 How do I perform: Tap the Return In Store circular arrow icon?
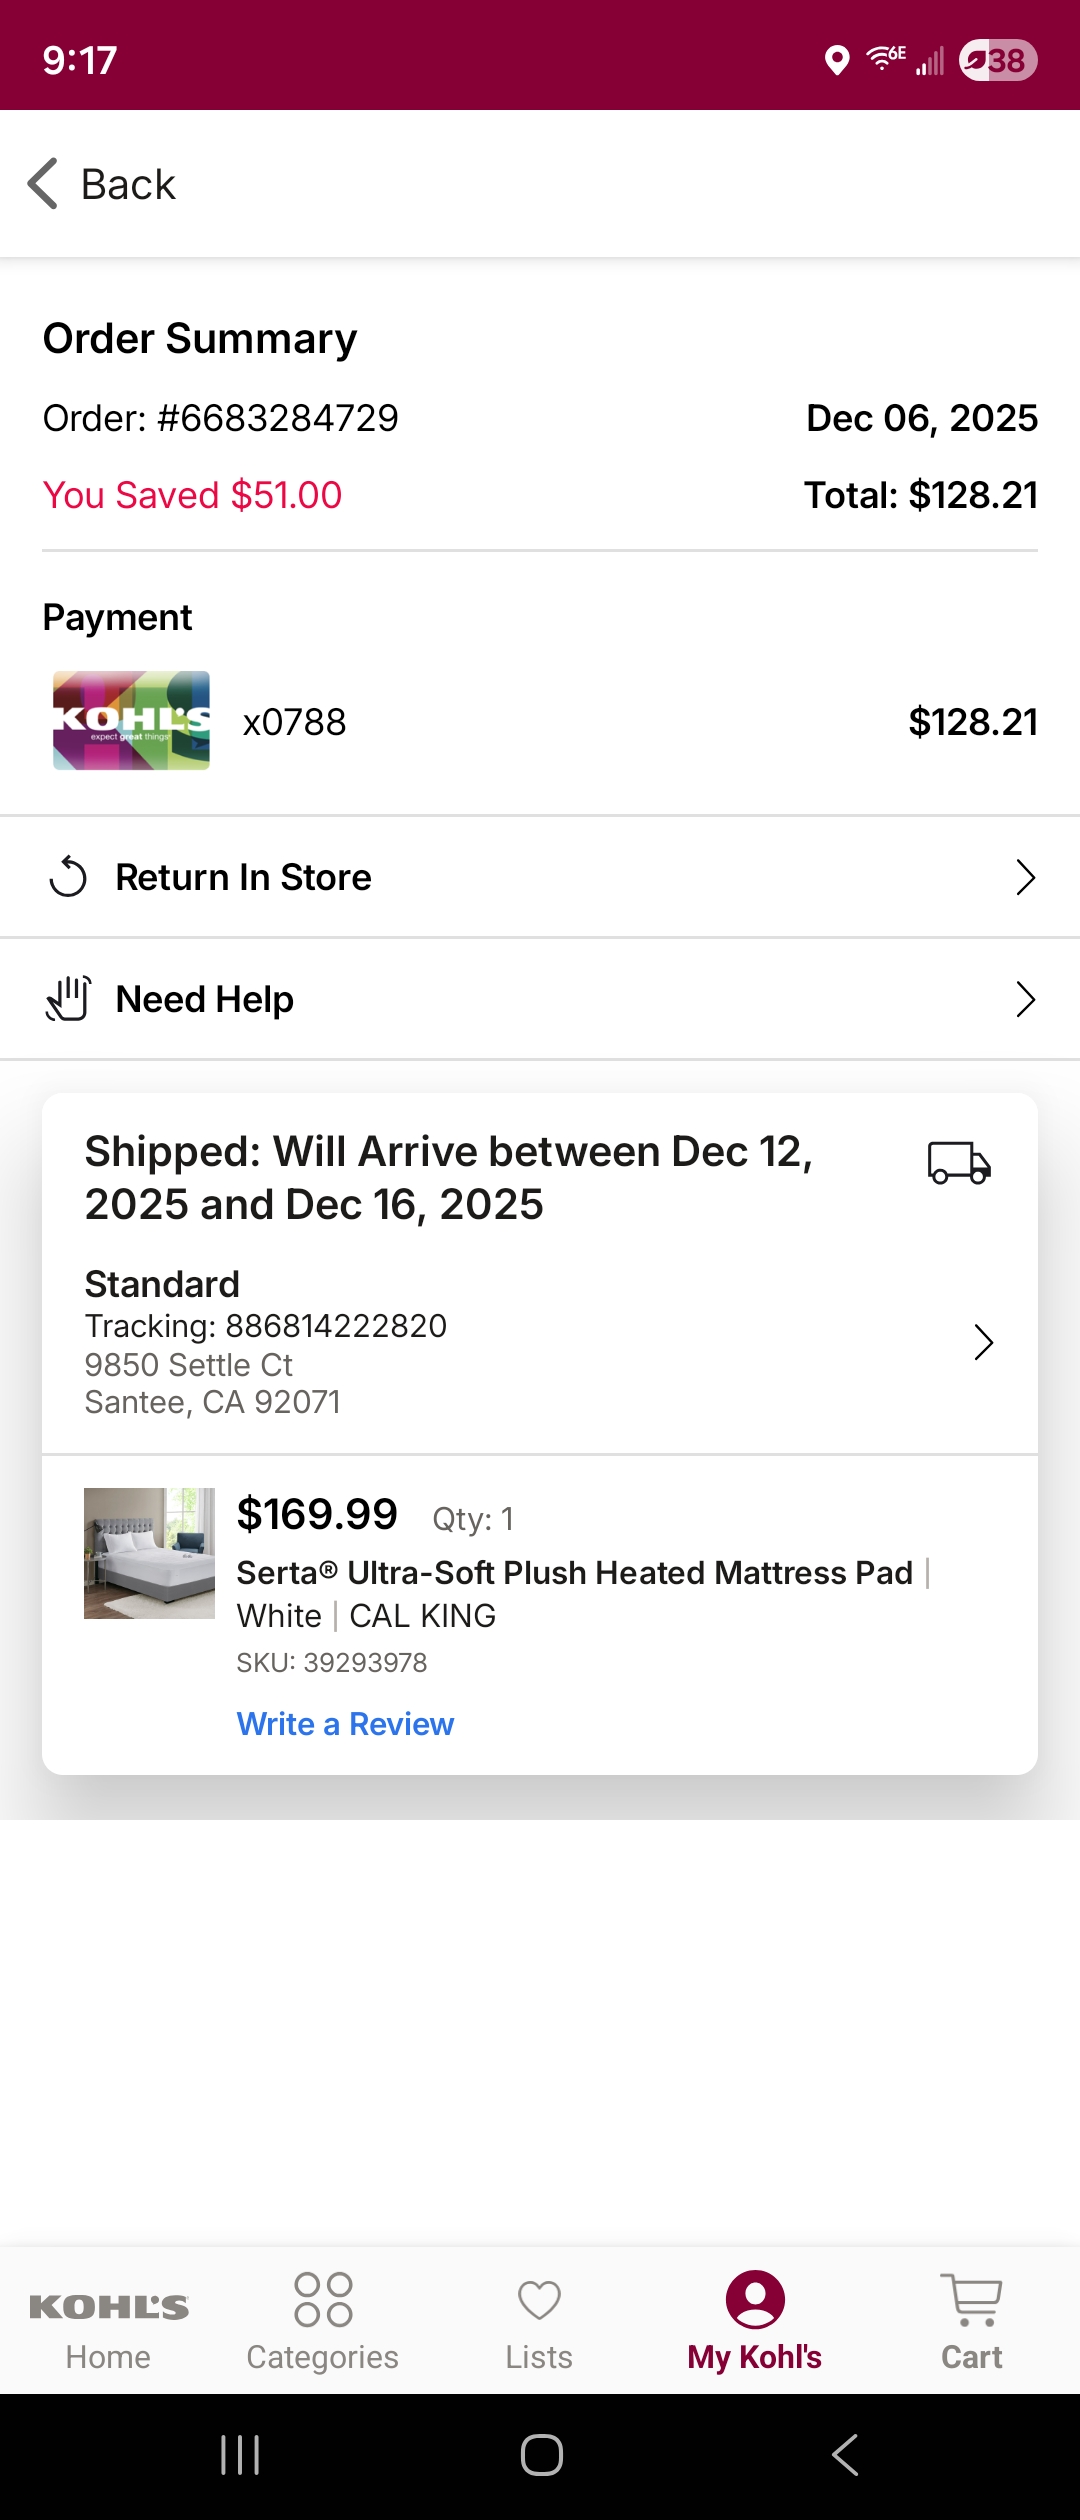pyautogui.click(x=68, y=877)
